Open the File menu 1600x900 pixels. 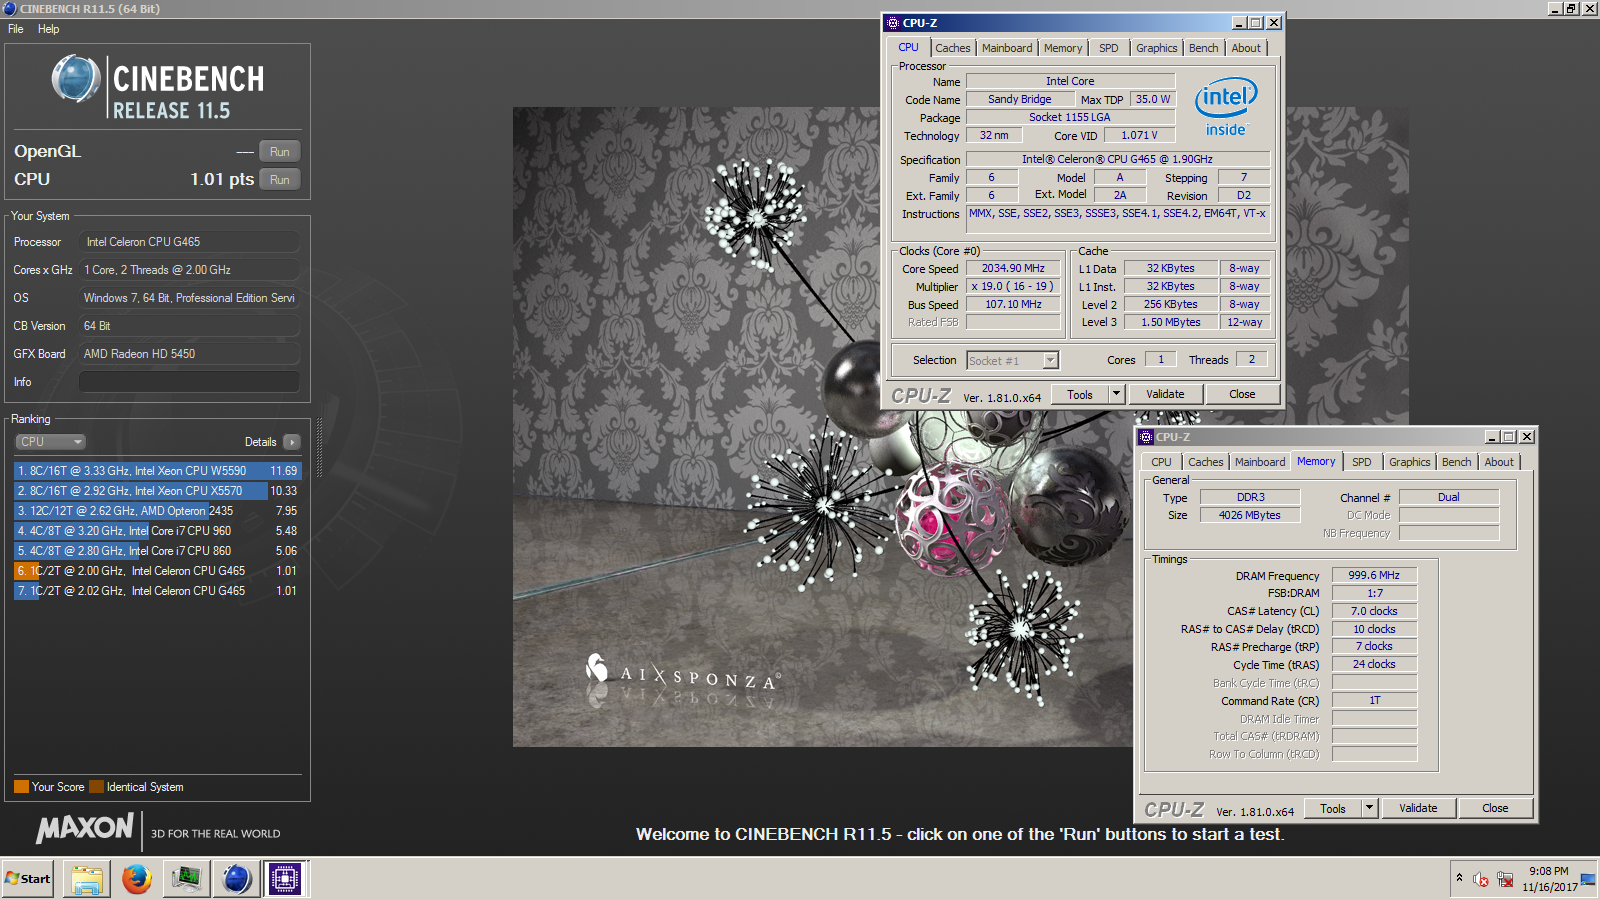(x=16, y=29)
